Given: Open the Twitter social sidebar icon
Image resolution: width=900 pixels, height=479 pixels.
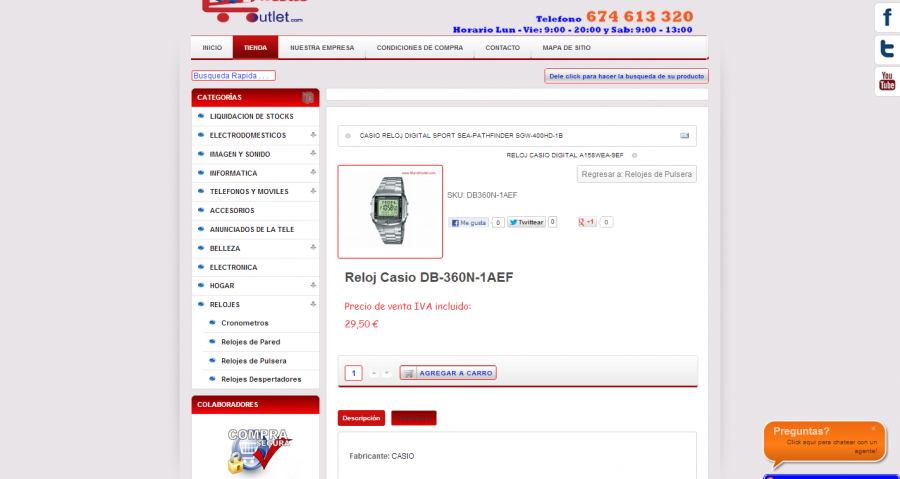Looking at the screenshot, I should tap(887, 49).
